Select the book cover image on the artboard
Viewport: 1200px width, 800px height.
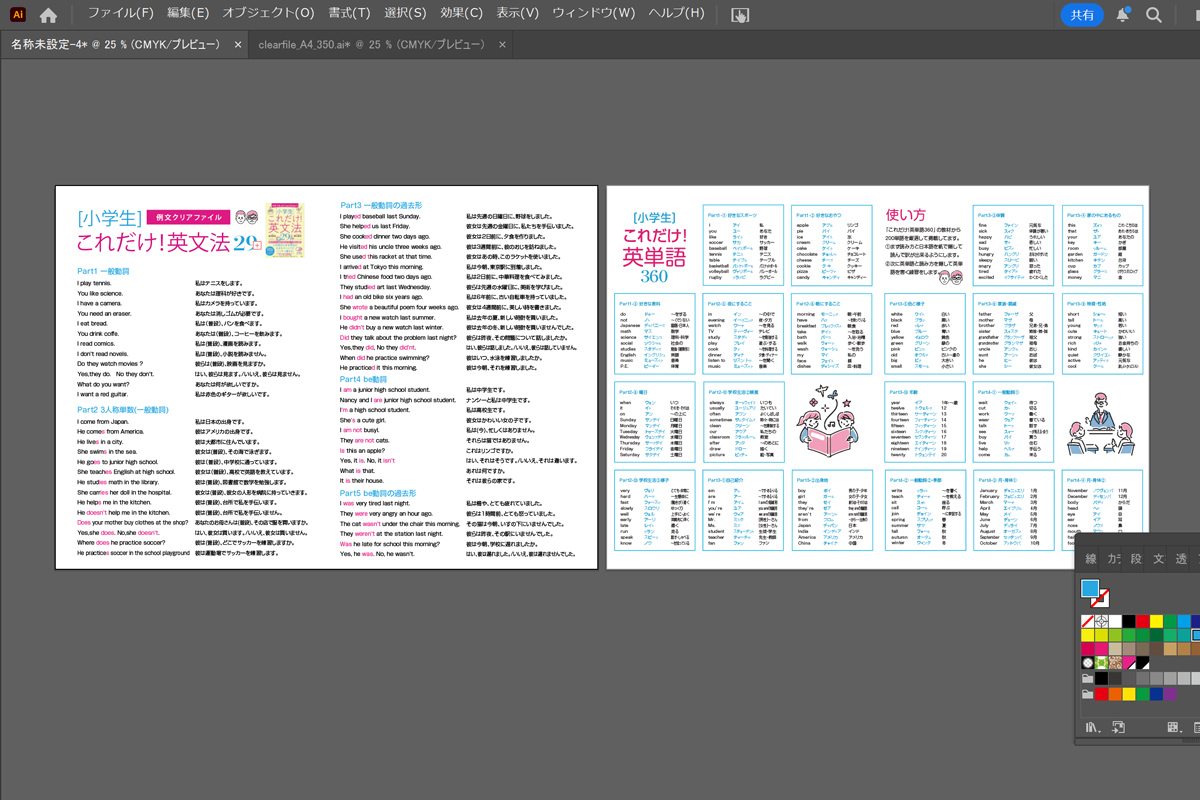coord(285,230)
